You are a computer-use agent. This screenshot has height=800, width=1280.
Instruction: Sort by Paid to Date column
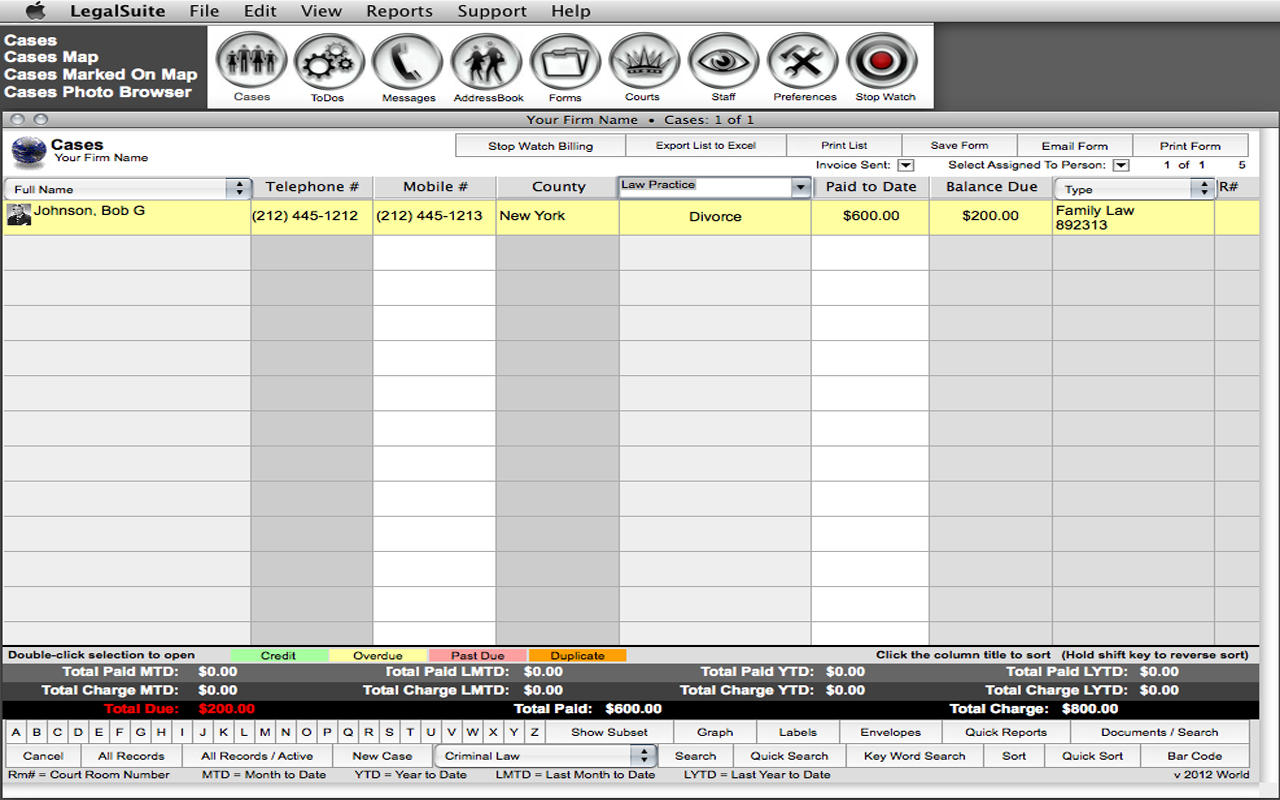coord(871,187)
